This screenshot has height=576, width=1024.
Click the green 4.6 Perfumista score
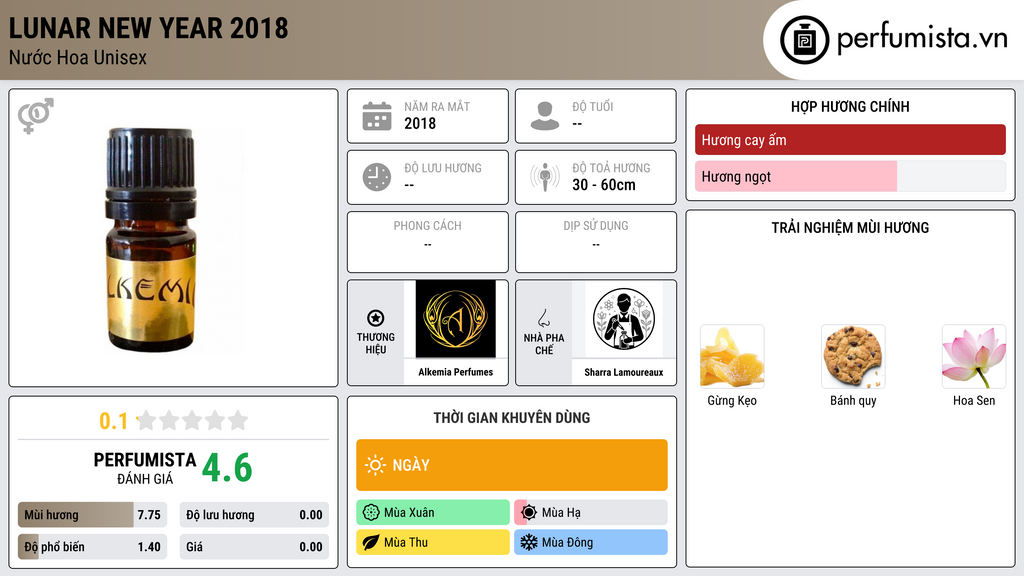click(x=227, y=468)
